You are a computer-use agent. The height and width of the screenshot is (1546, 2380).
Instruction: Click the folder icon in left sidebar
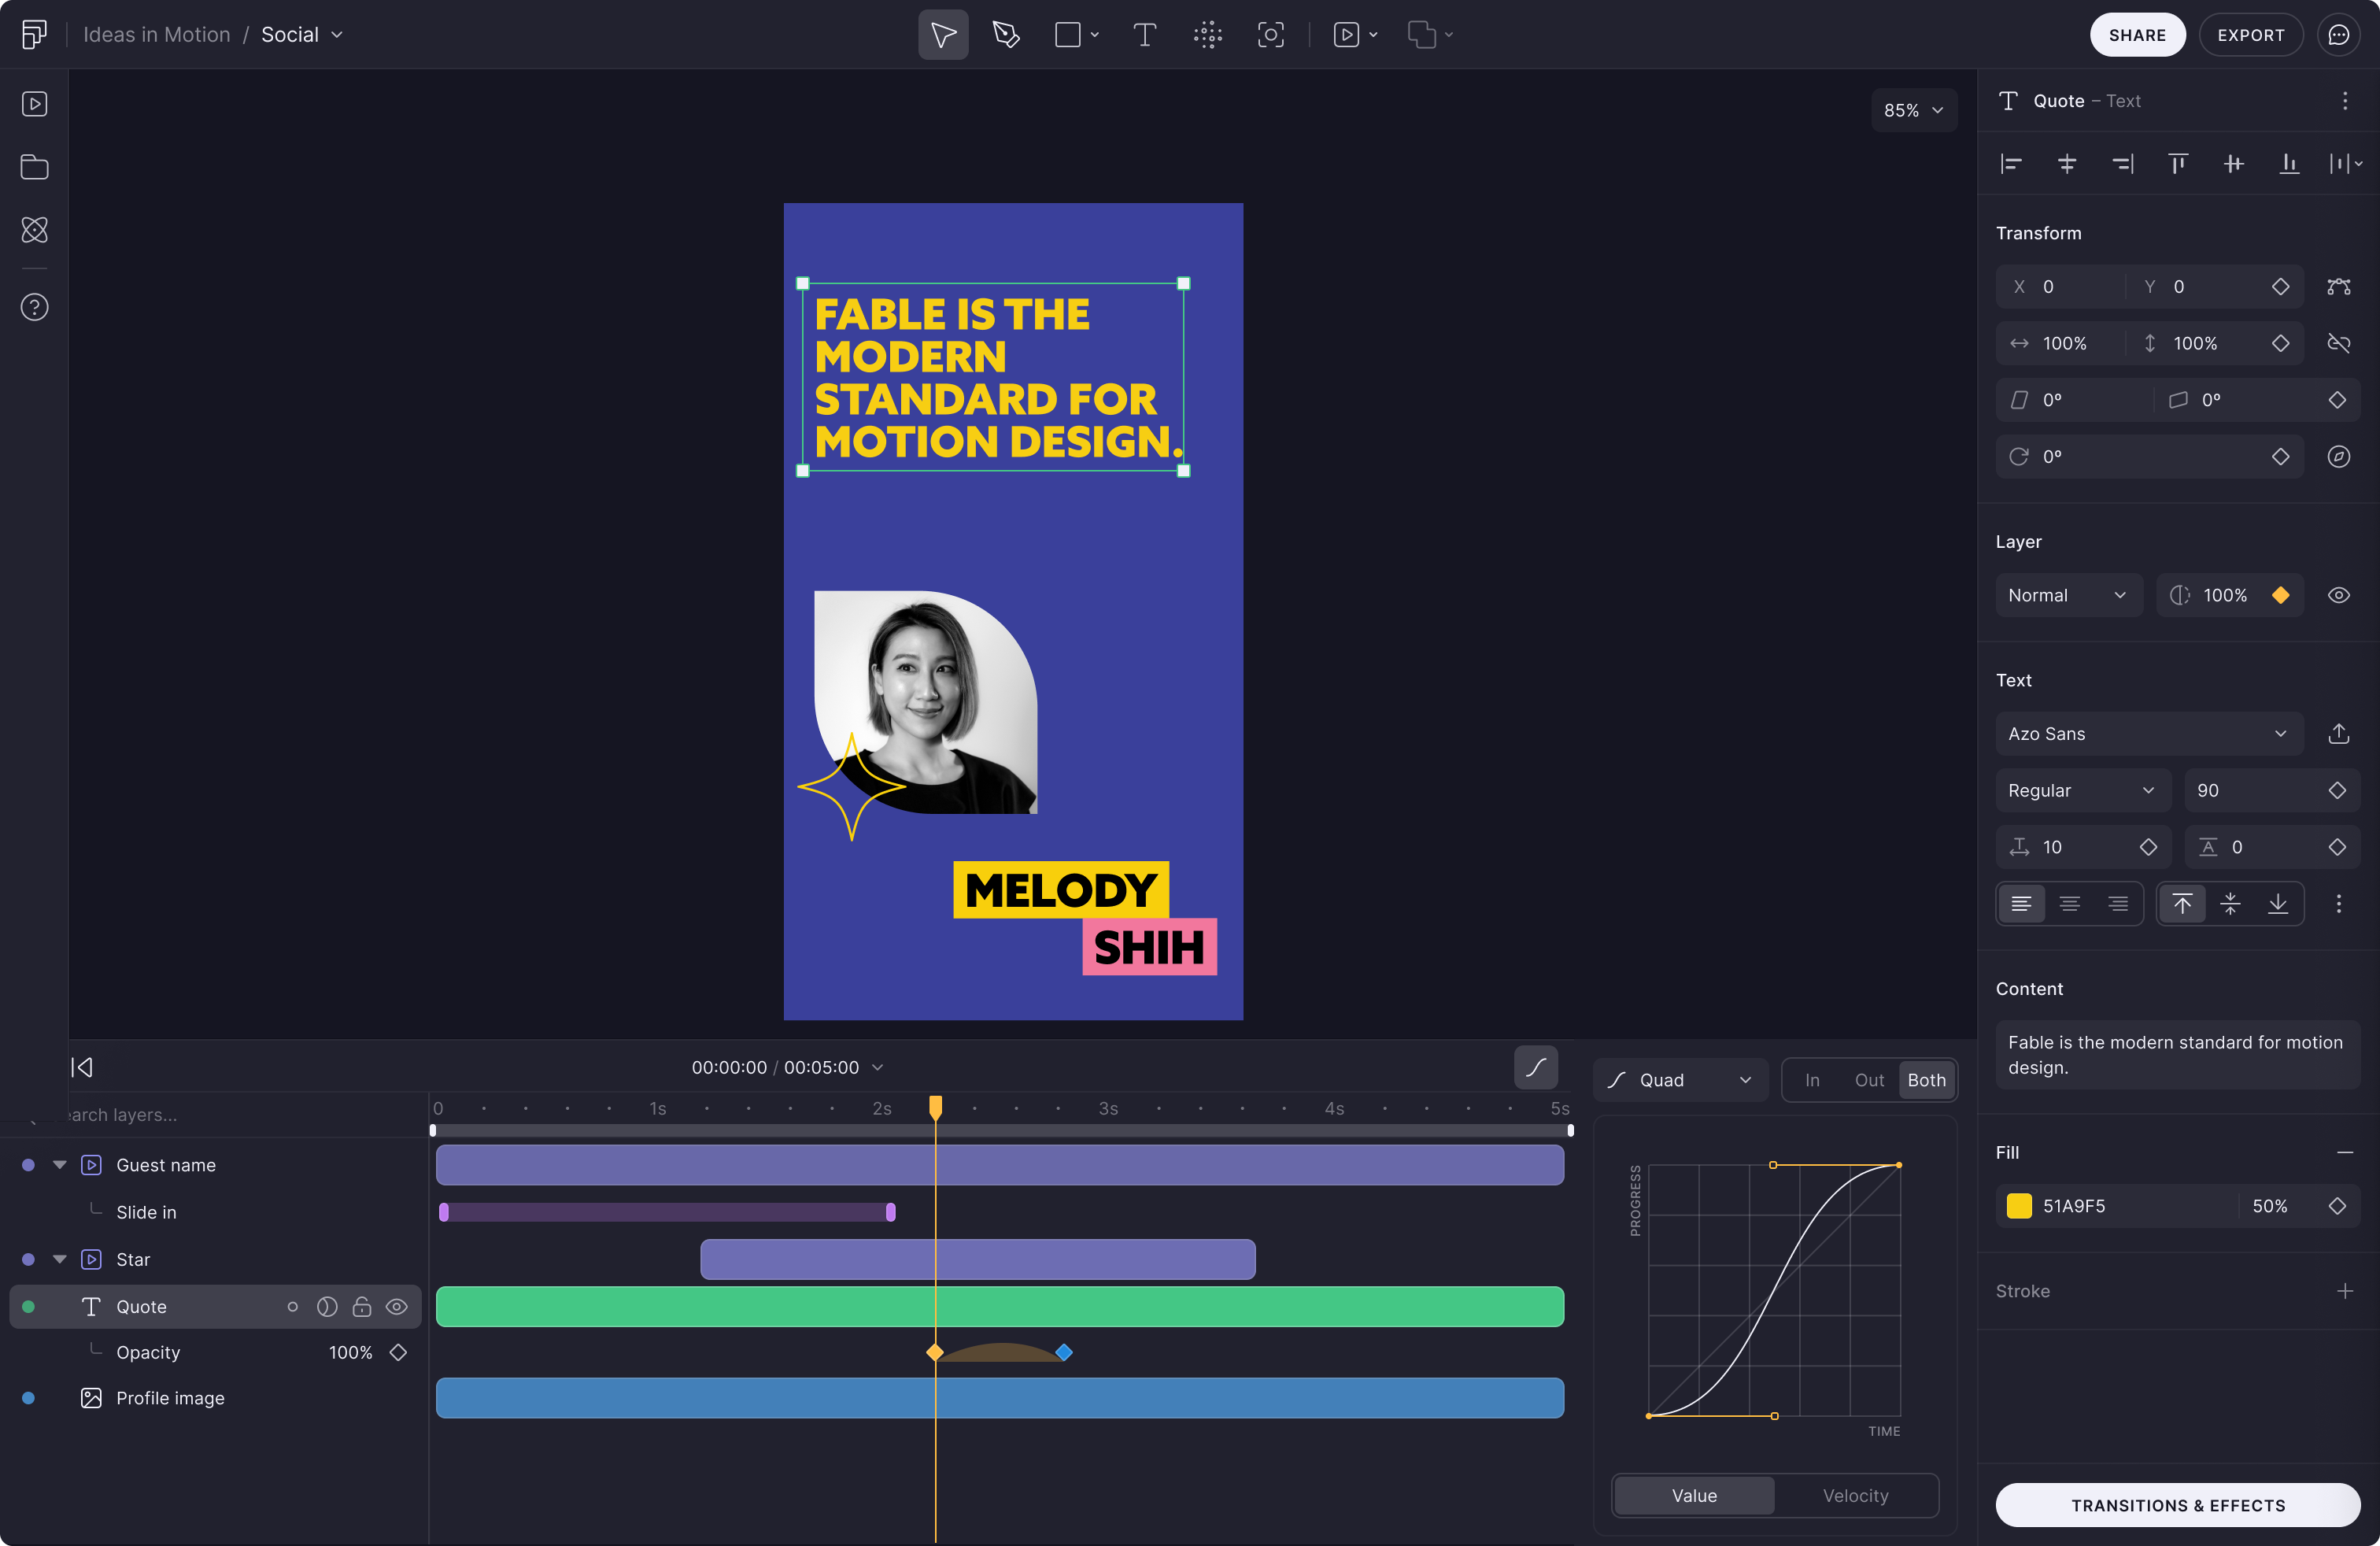(x=35, y=167)
